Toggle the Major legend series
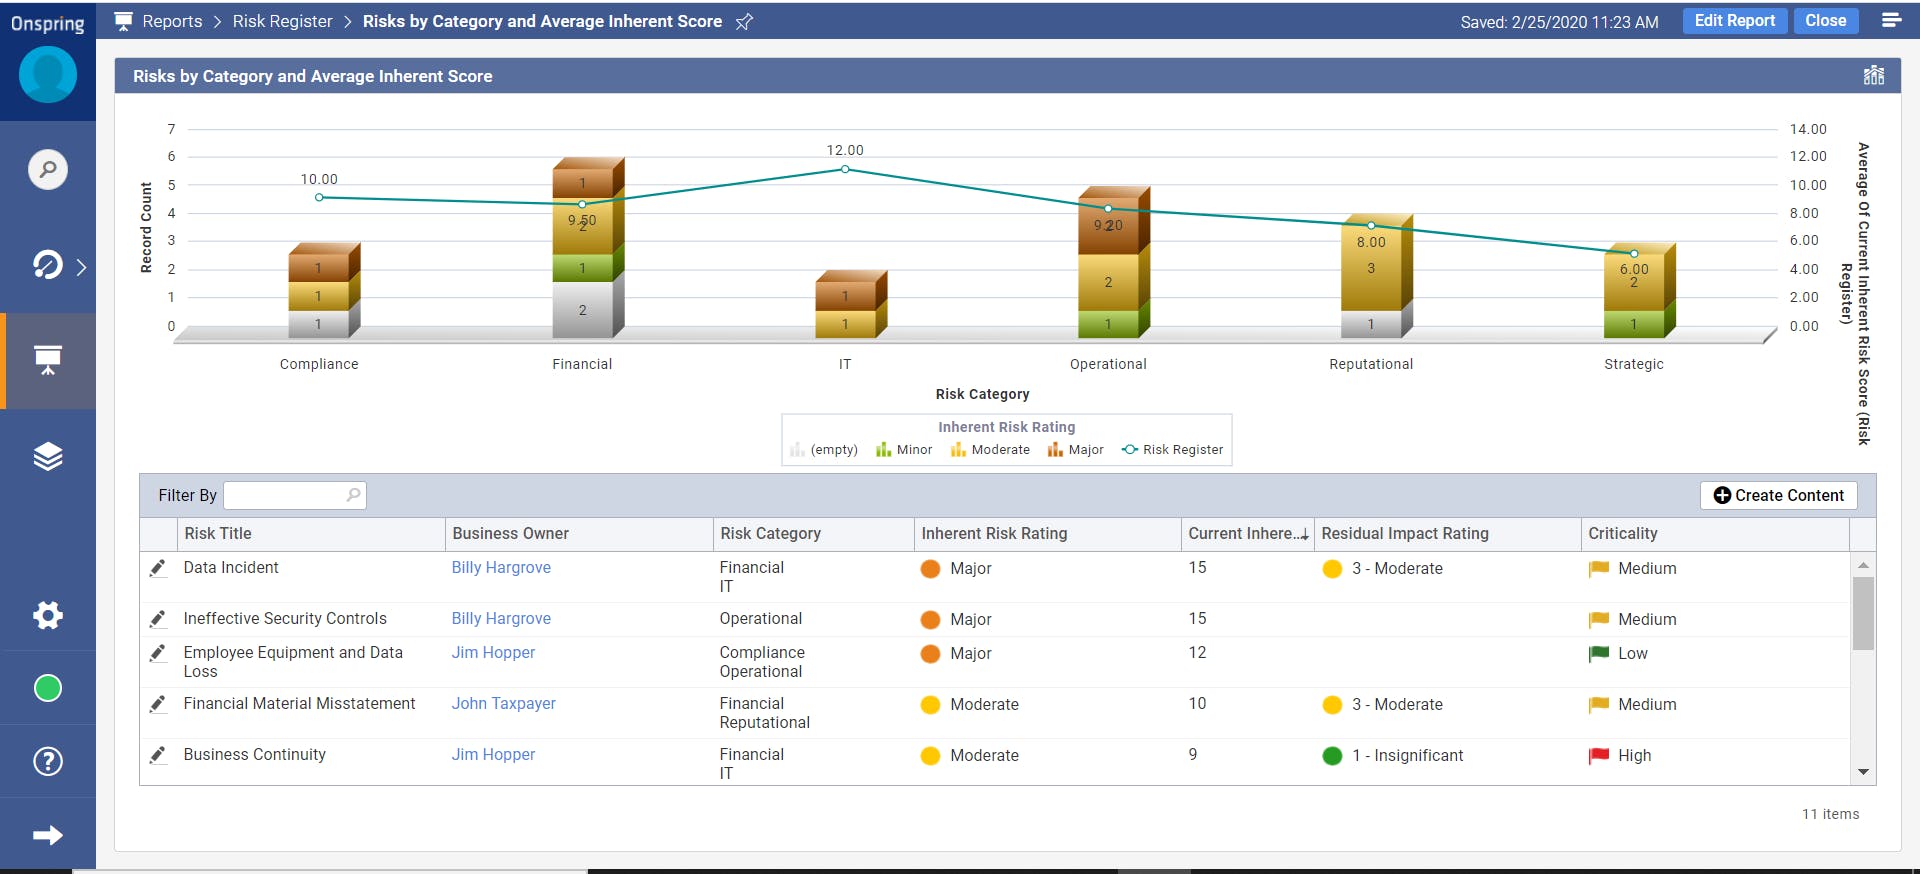The image size is (1920, 874). pos(1076,450)
